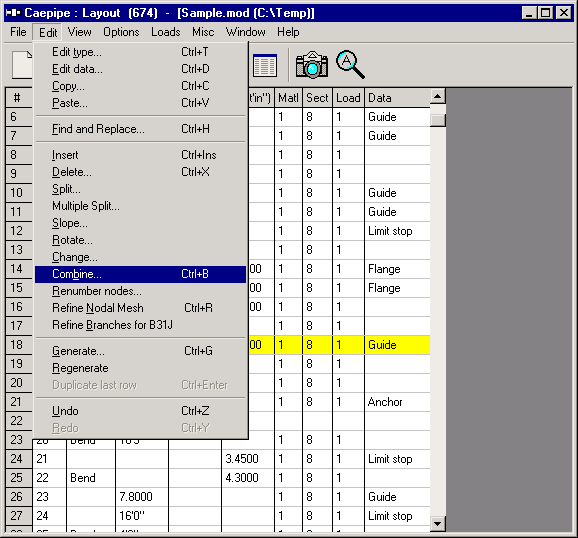Viewport: 578px width, 538px height.
Task: Select Renumber nodes... menu entry
Action: (x=140, y=291)
